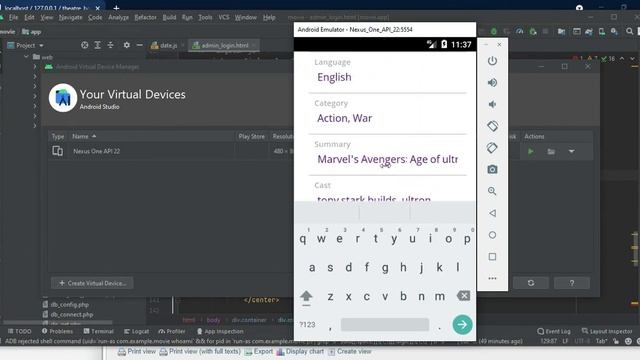The image size is (640, 360).
Task: Click the Profile app gauge icon in toolbar
Action: pyautogui.click(x=520, y=31)
